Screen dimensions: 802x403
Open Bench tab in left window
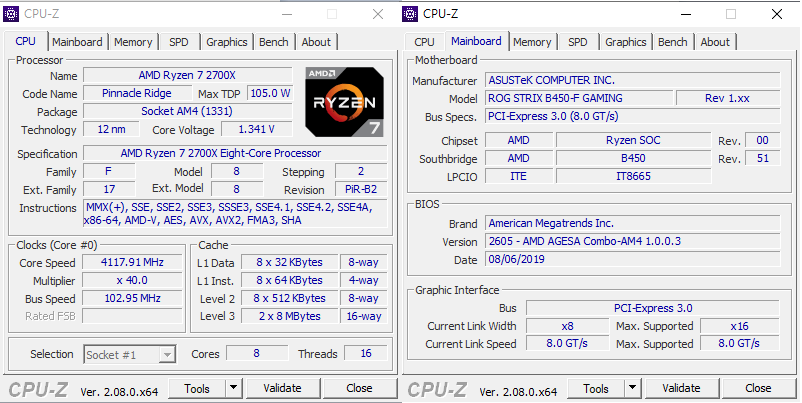(x=274, y=42)
